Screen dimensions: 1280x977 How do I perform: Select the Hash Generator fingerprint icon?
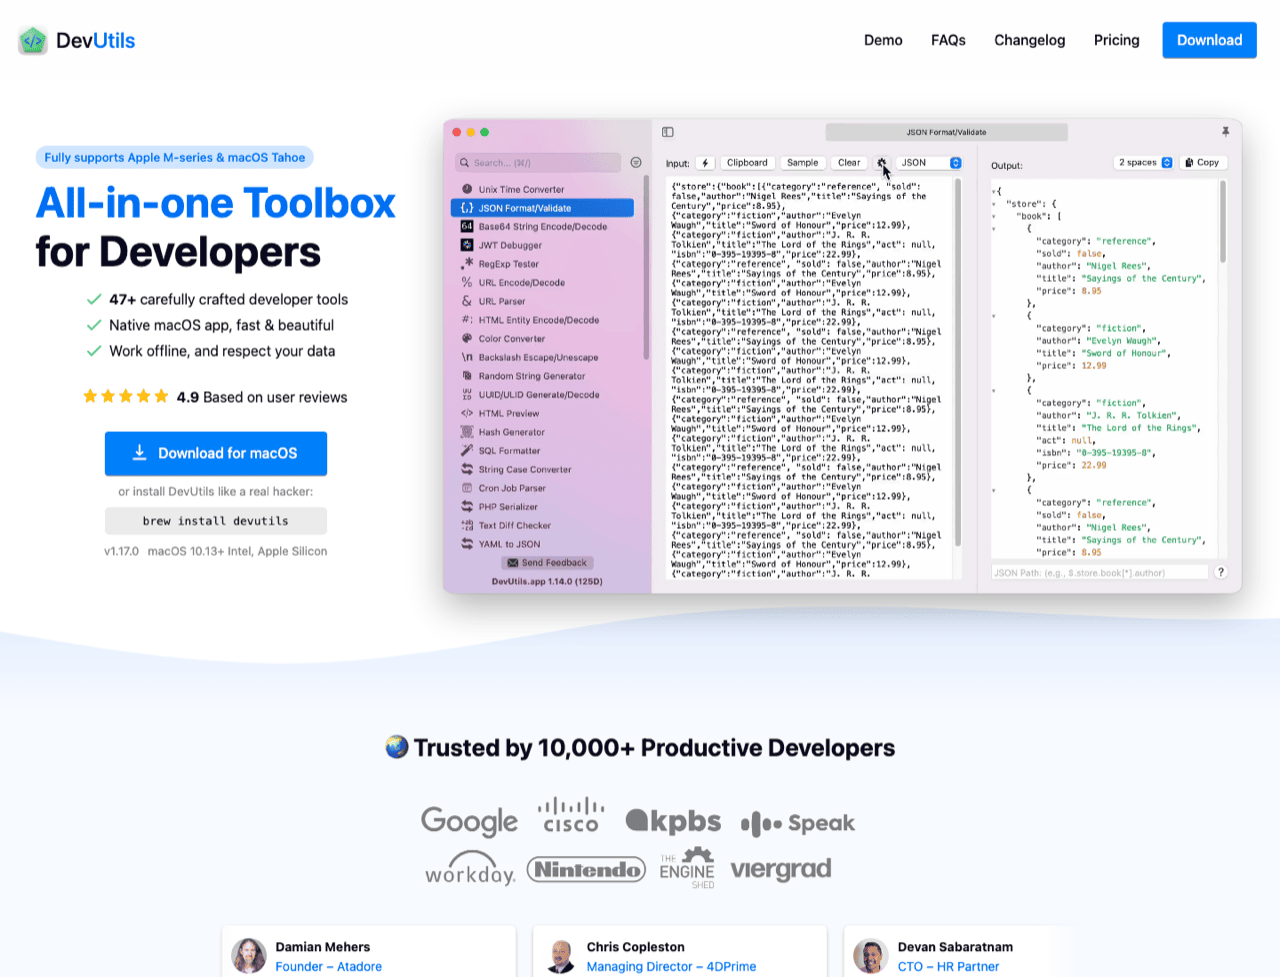tap(467, 432)
